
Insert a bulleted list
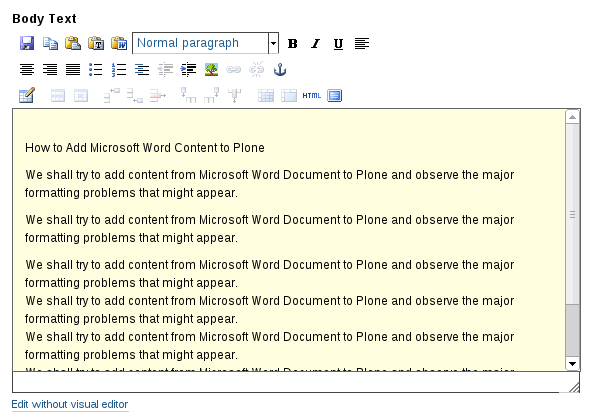coord(96,69)
